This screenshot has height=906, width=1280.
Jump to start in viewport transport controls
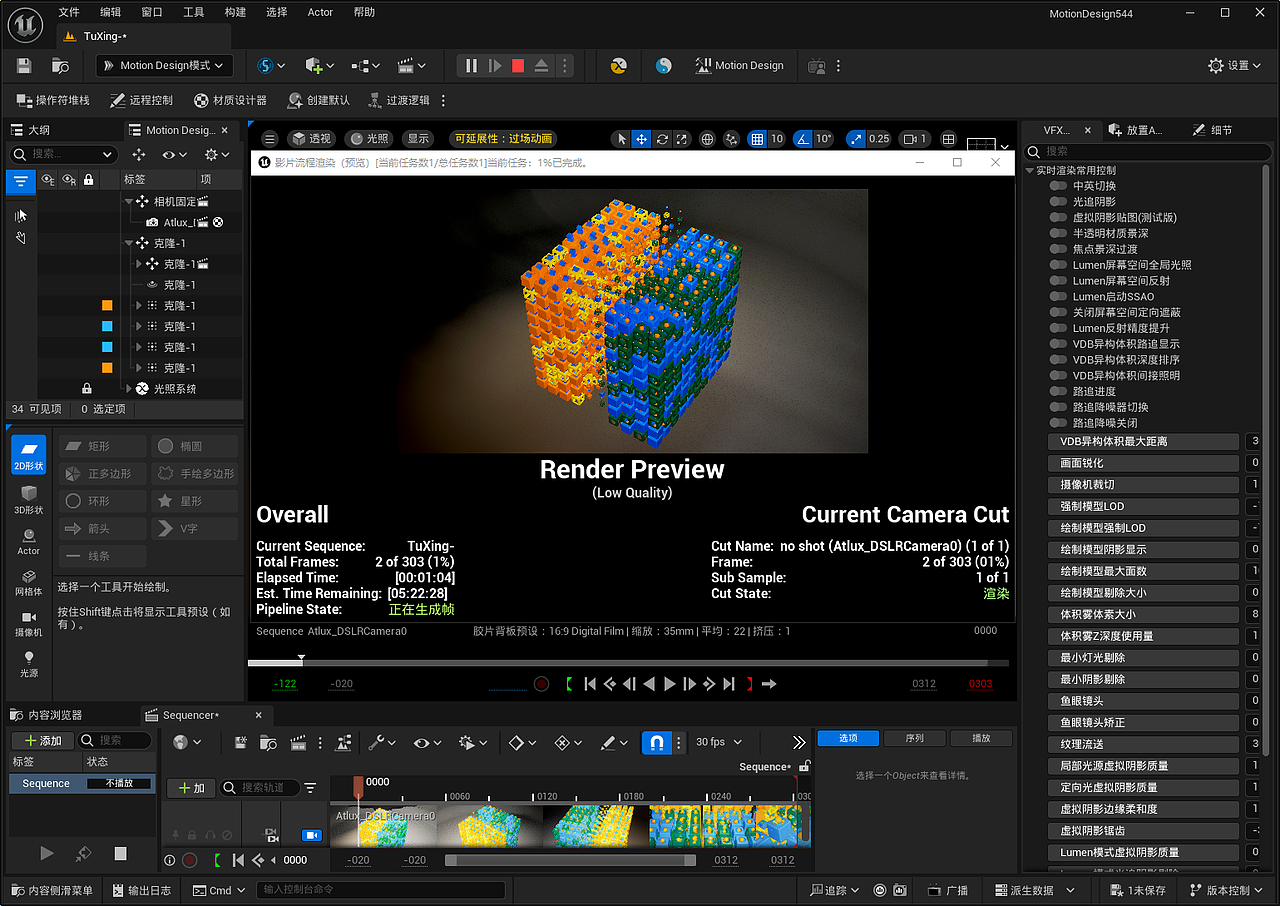point(590,684)
